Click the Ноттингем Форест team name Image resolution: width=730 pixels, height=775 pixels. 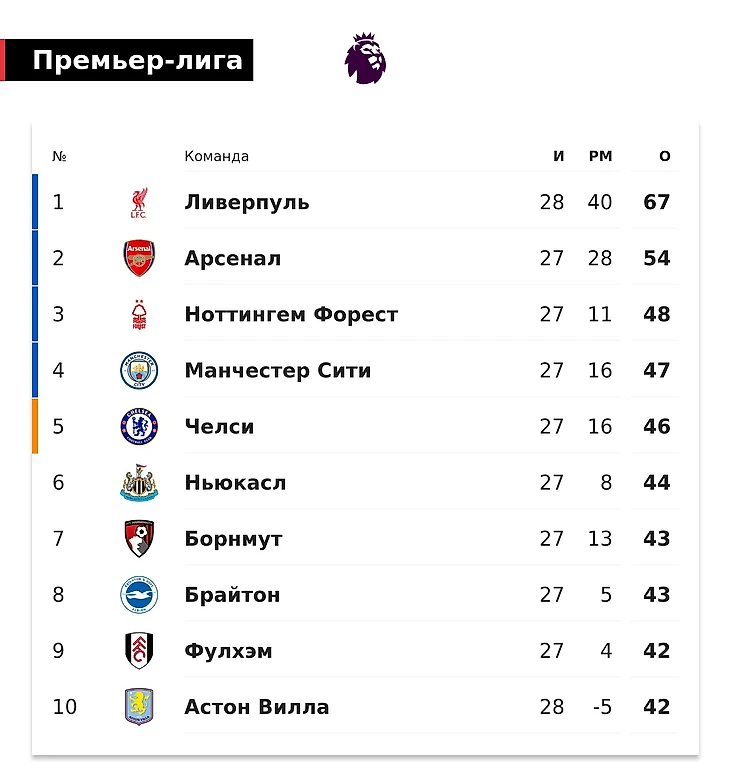click(291, 314)
